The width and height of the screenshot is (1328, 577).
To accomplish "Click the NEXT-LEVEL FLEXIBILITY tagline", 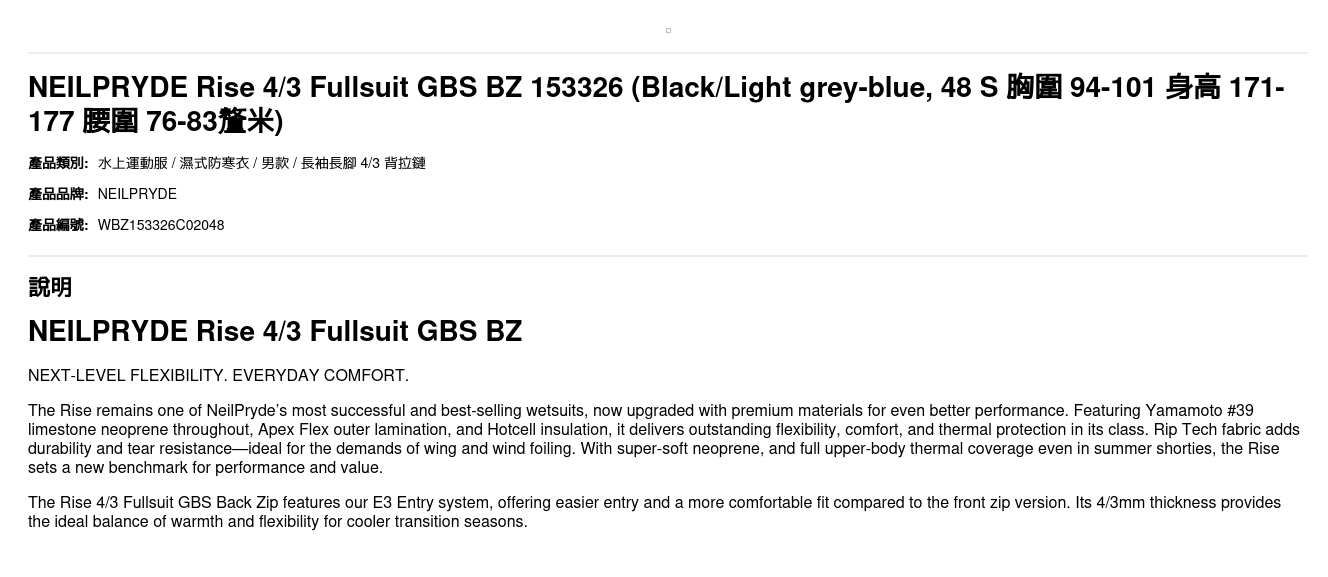I will point(218,376).
